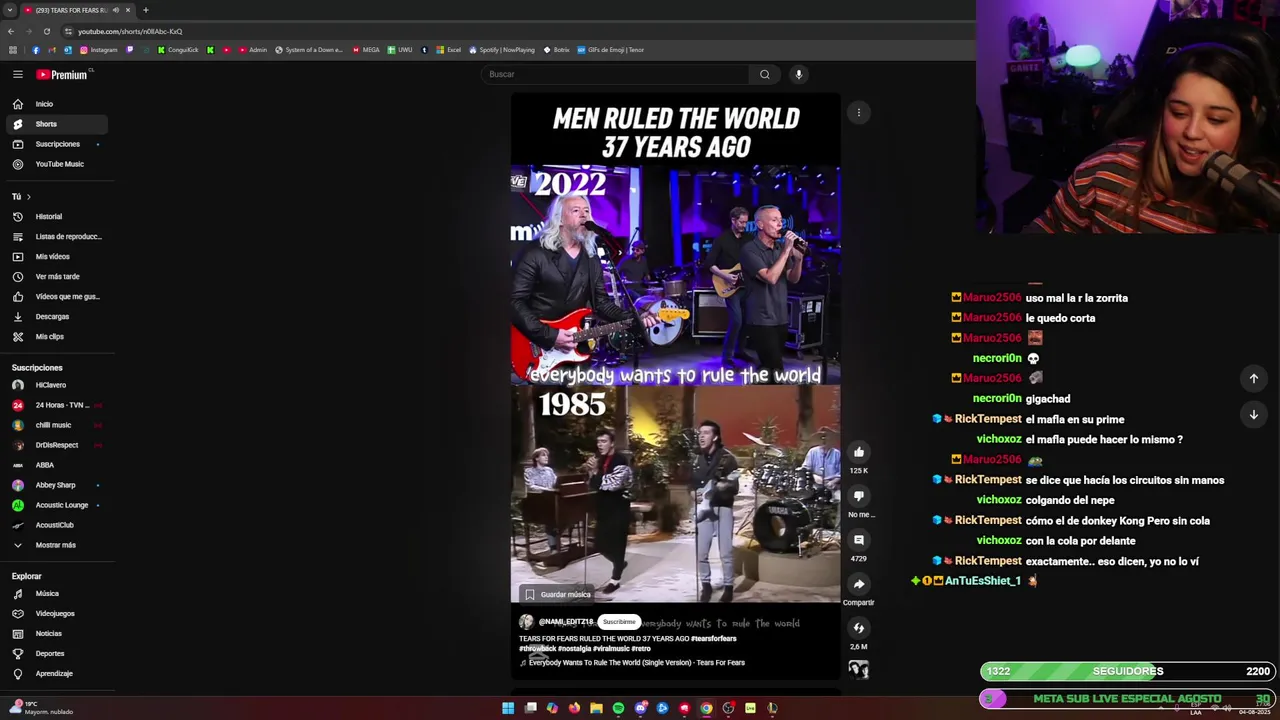Go to next Short with down arrow
The image size is (1280, 720).
1253,414
